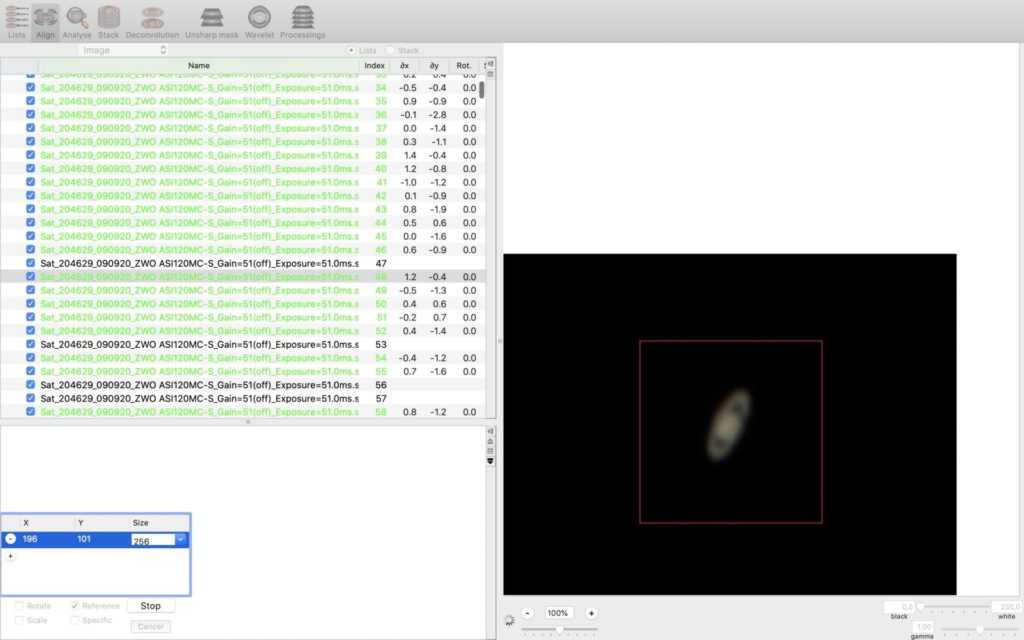
Task: Click the black level value field
Action: (899, 607)
